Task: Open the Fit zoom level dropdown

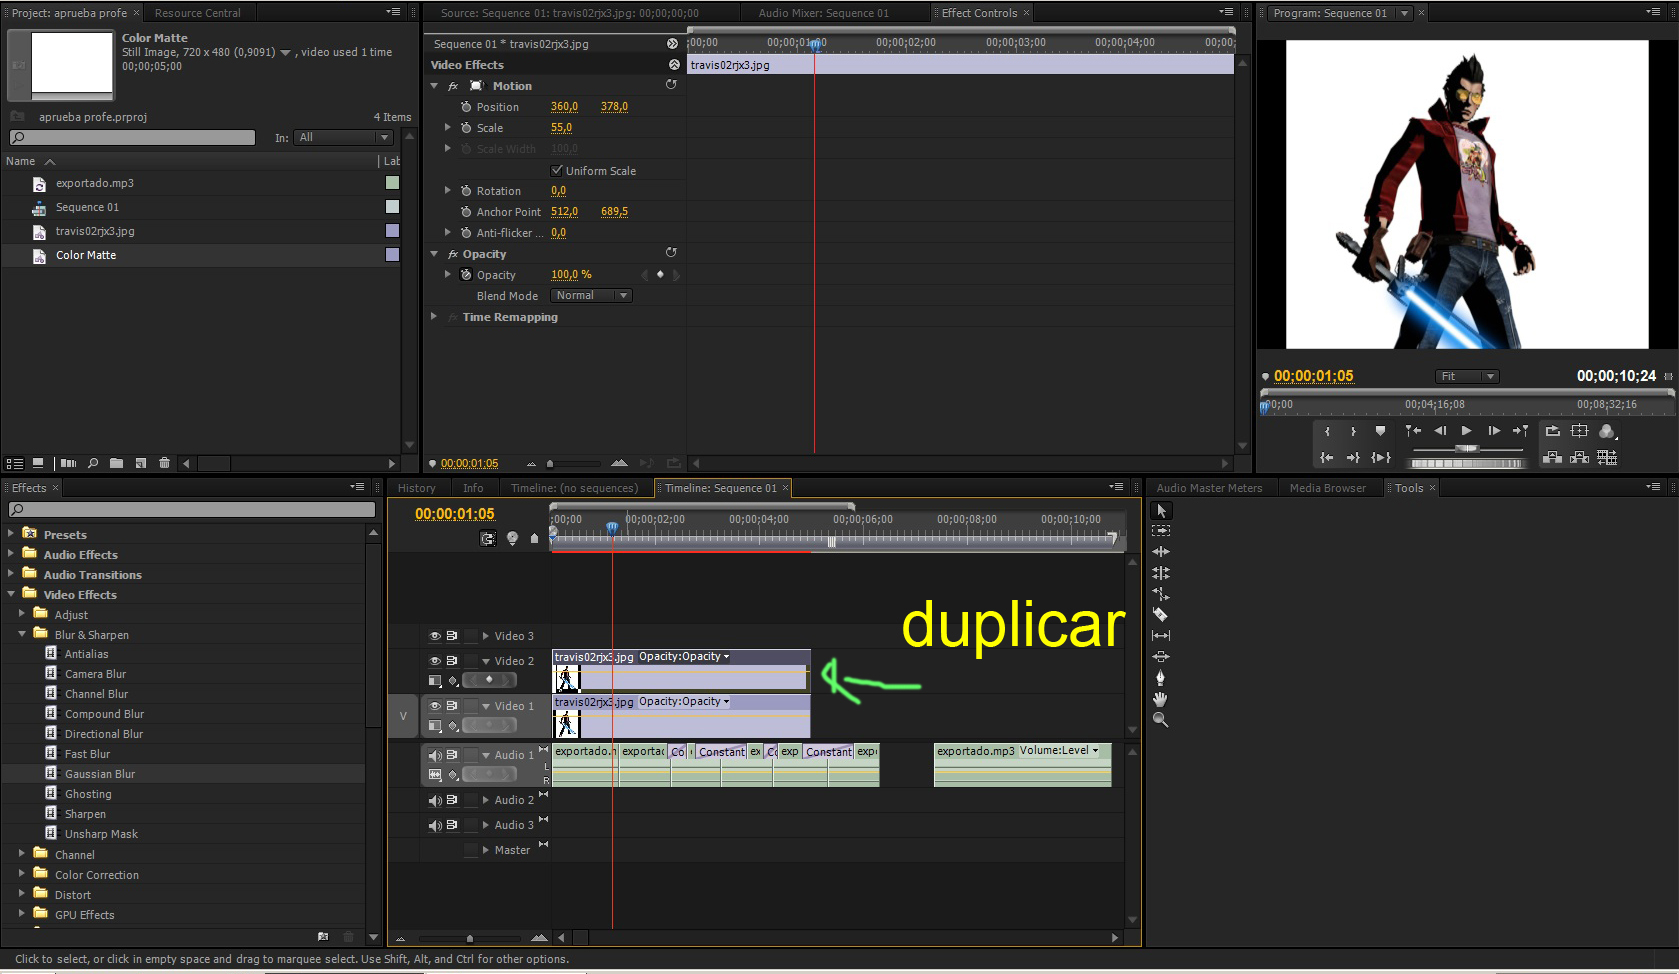Action: tap(1467, 376)
